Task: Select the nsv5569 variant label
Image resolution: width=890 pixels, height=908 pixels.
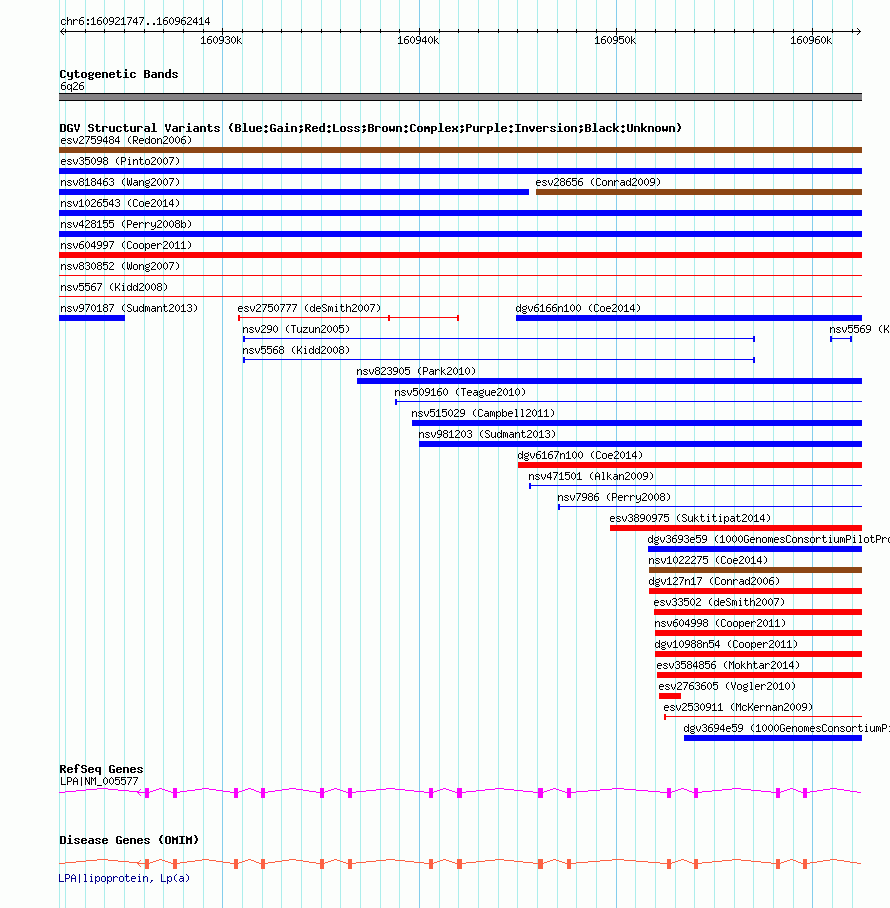Action: [x=859, y=329]
